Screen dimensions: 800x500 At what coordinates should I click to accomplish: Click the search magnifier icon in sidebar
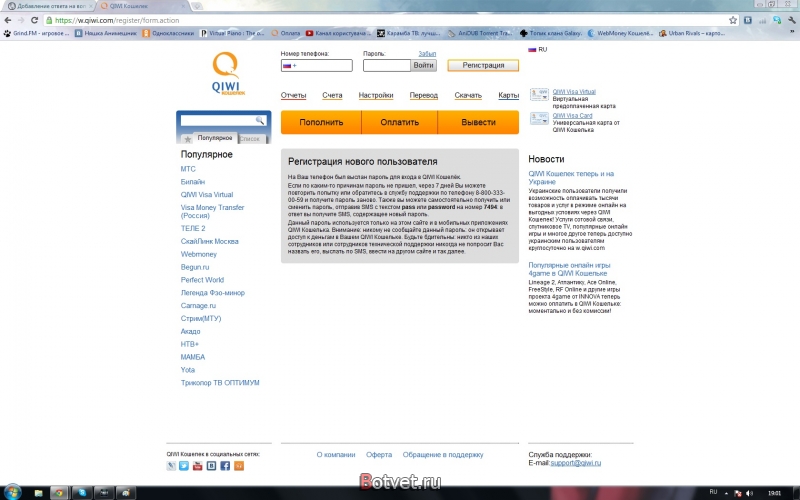click(x=260, y=120)
